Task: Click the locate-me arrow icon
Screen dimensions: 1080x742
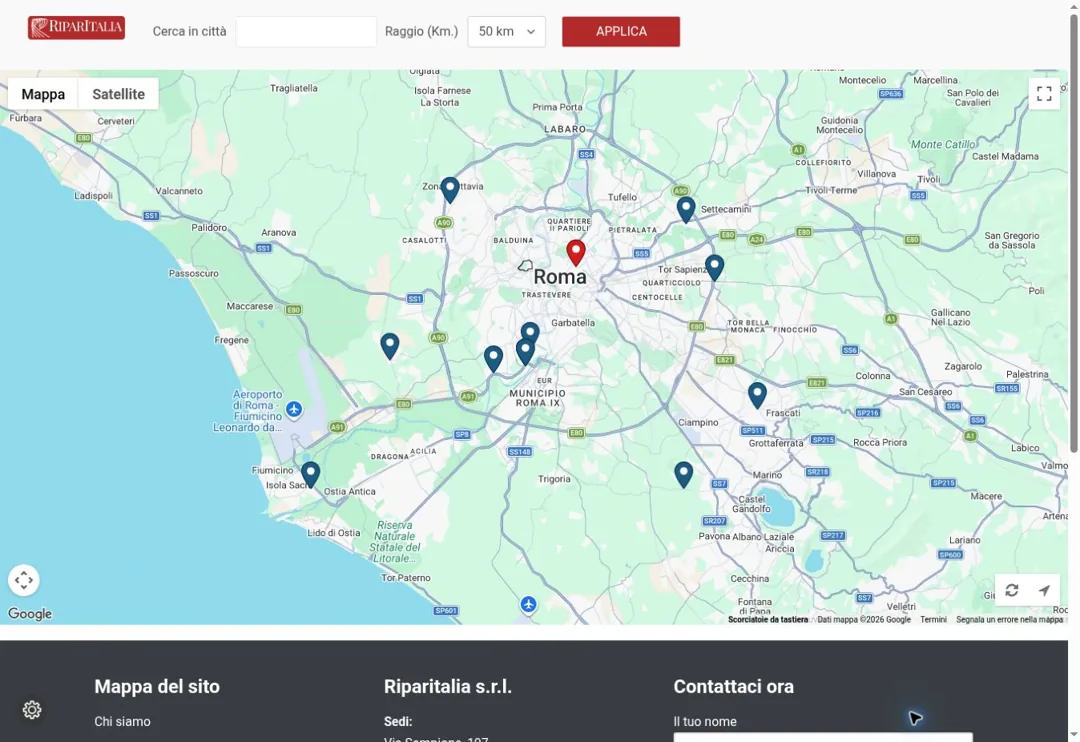Action: pyautogui.click(x=1044, y=590)
